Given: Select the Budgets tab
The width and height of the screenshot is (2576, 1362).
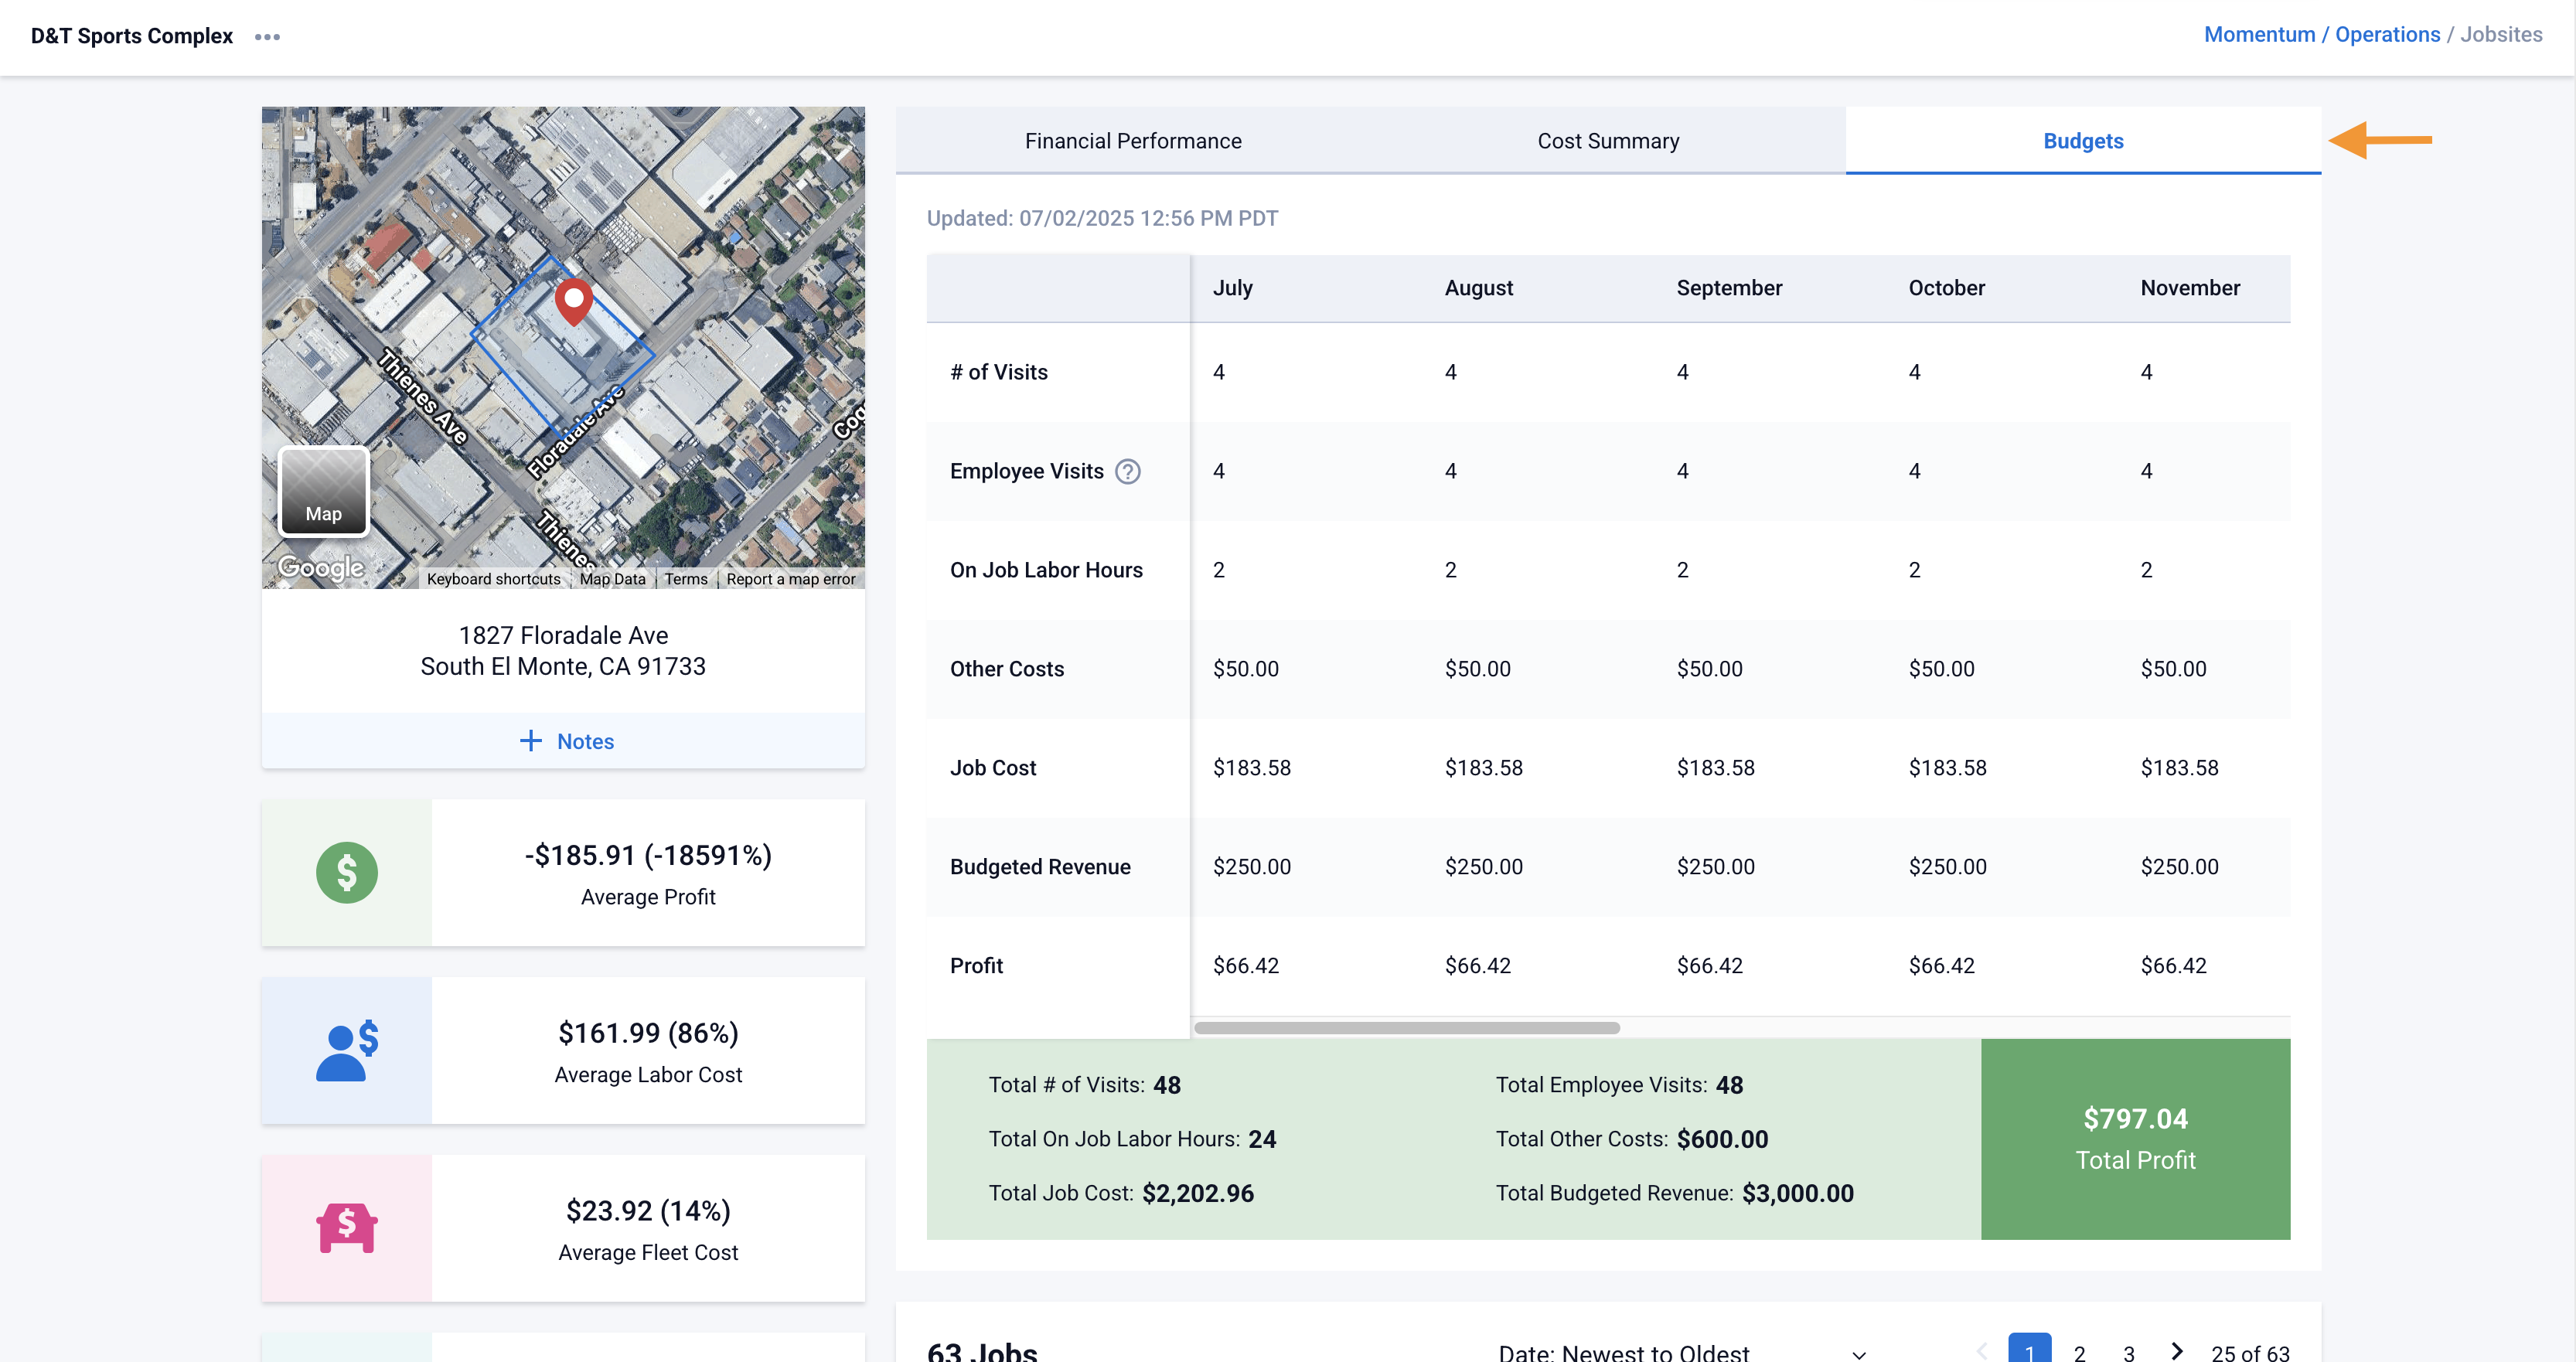Looking at the screenshot, I should point(2083,141).
